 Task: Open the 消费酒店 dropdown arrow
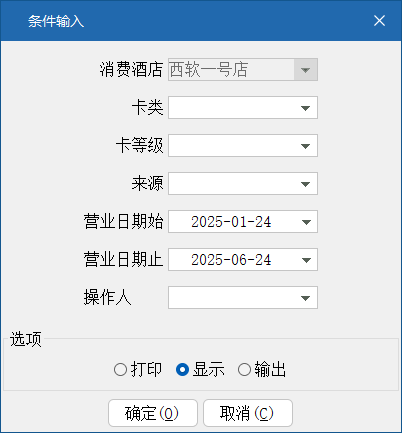coord(305,70)
